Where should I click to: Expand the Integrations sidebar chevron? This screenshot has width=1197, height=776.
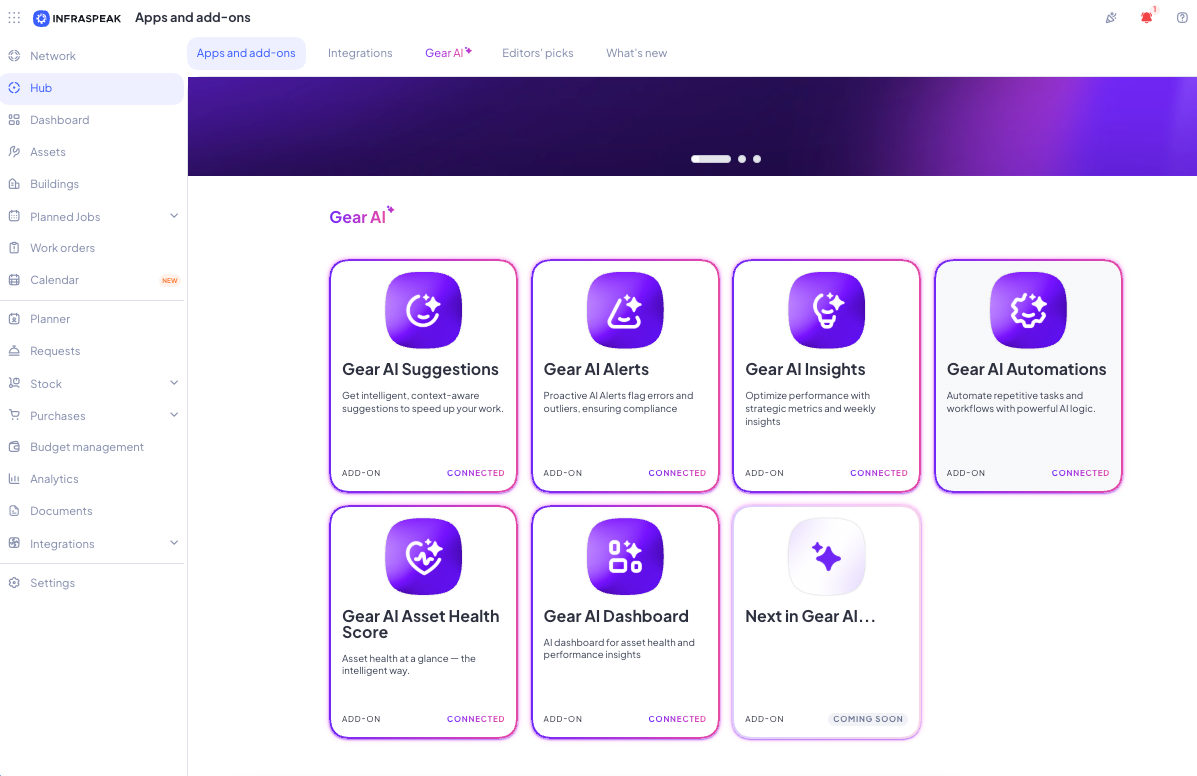pos(174,543)
